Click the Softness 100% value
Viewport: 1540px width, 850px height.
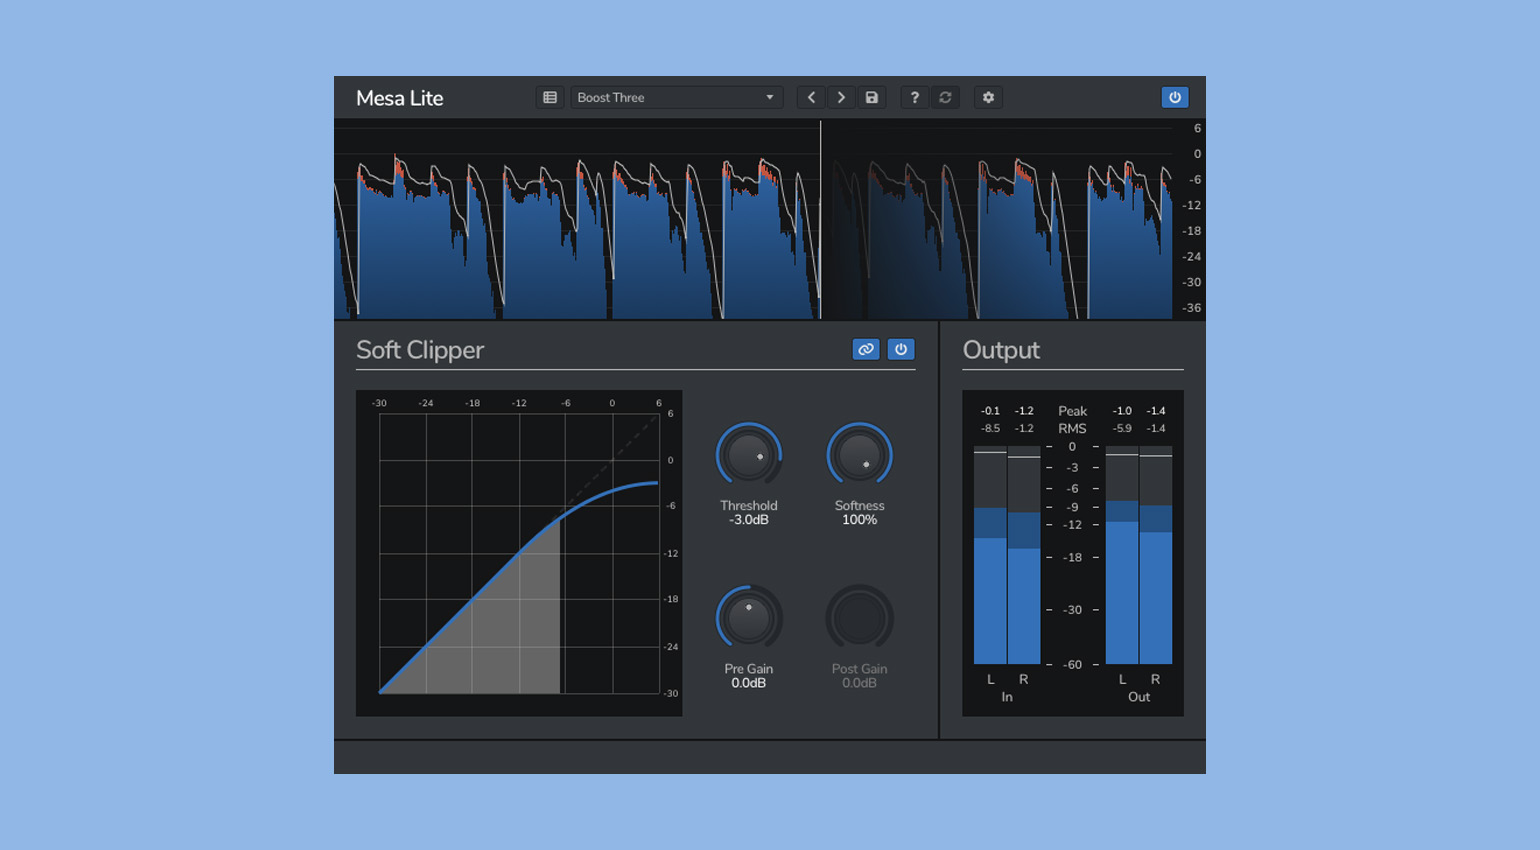[x=859, y=520]
